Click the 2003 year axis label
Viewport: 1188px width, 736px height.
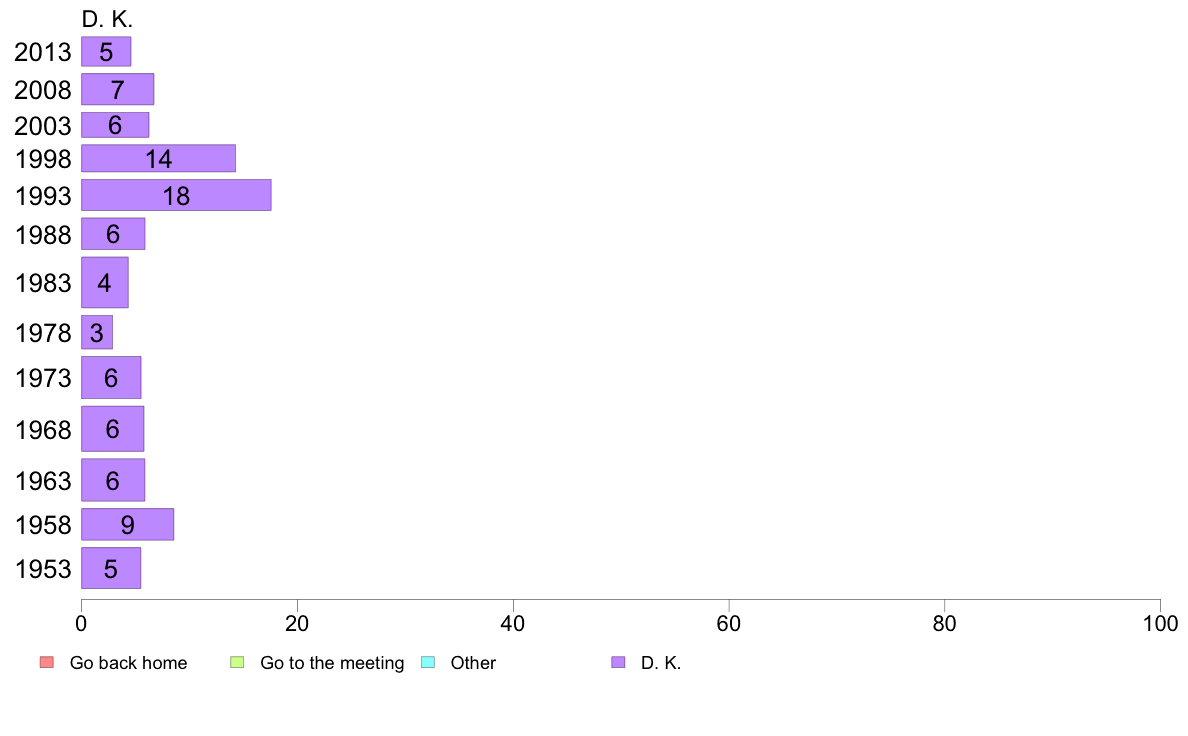click(x=43, y=126)
